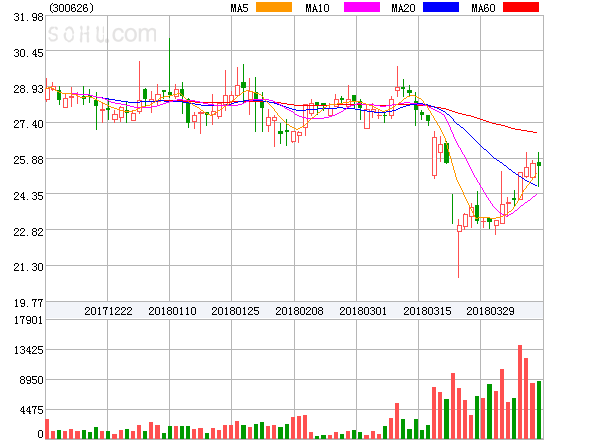Screen dimensions: 600x440
Task: Select the stock code (300626) label
Action: [72, 8]
